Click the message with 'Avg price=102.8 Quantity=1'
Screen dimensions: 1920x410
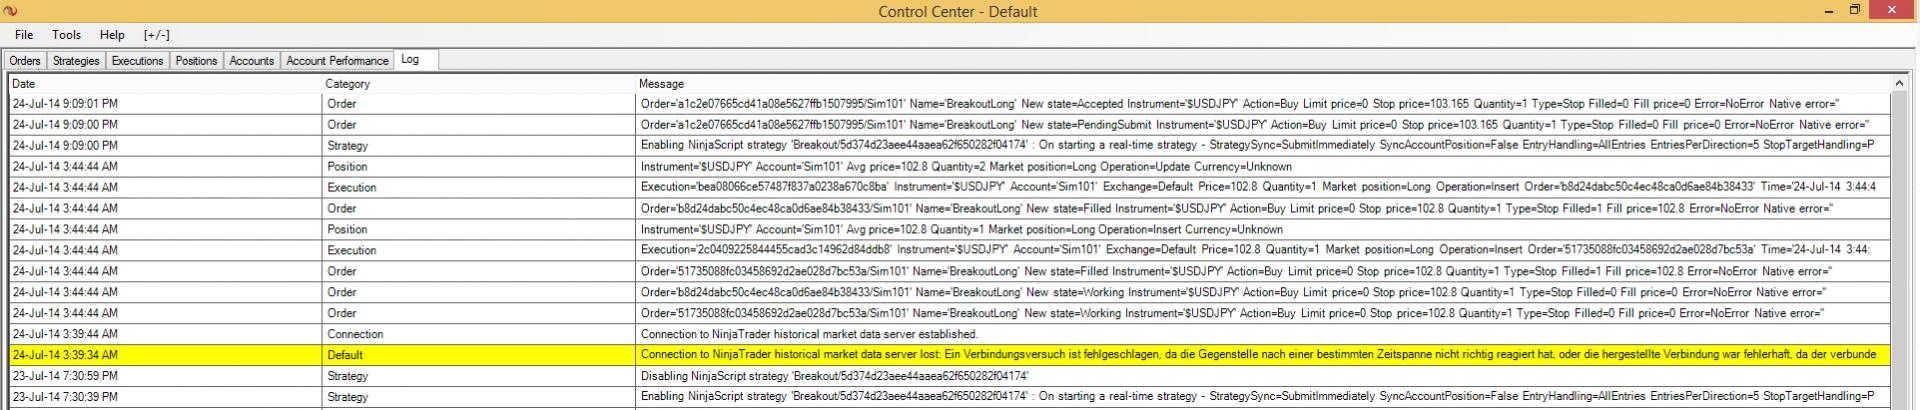1263,229
